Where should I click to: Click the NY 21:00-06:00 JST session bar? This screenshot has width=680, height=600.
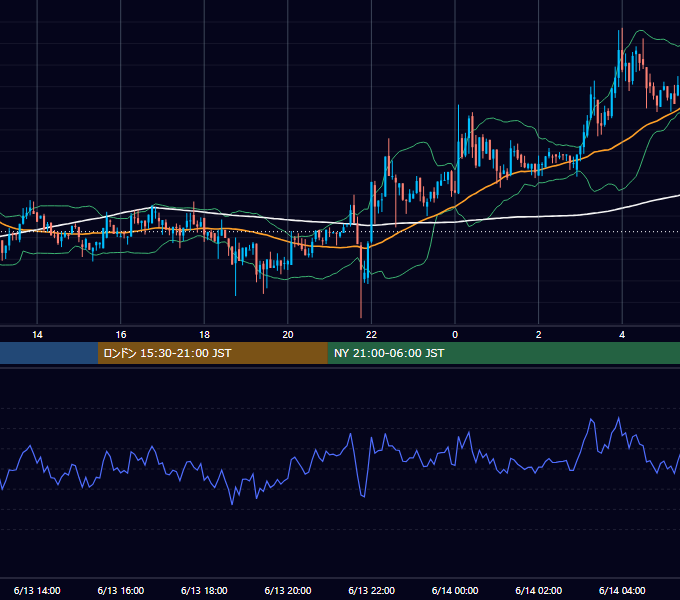click(x=503, y=353)
